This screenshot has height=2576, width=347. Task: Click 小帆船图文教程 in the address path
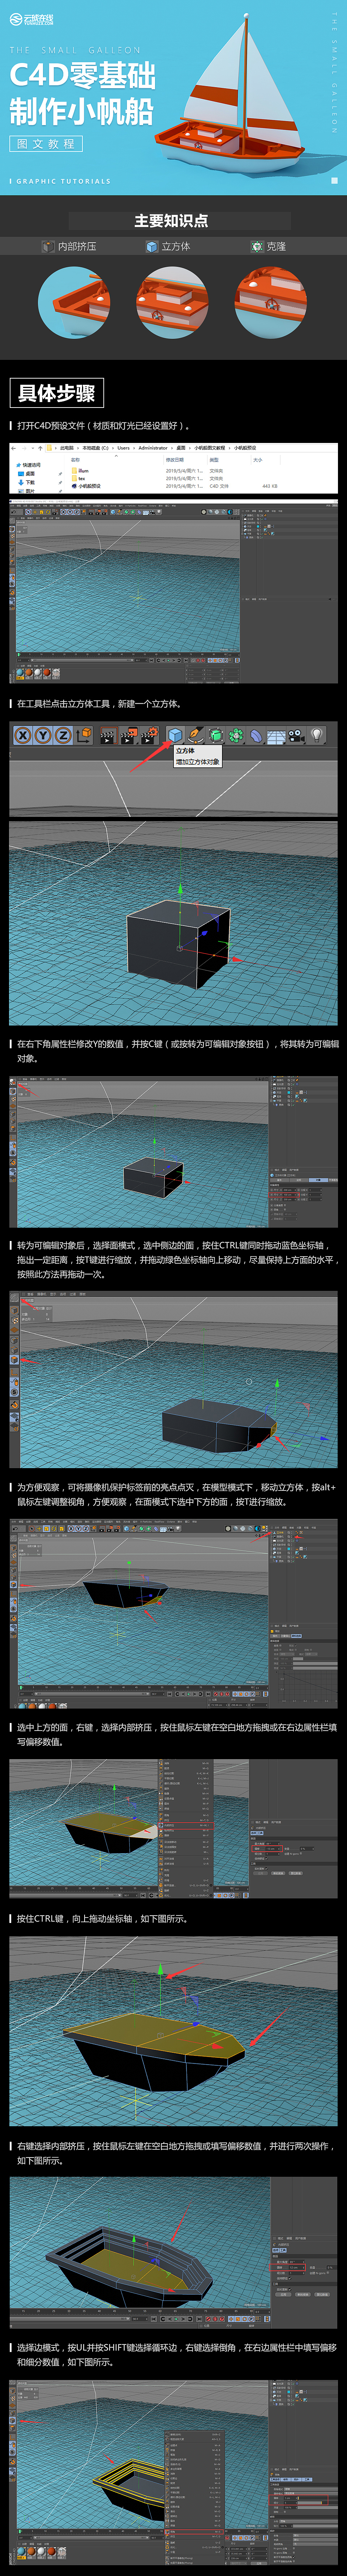[x=210, y=448]
